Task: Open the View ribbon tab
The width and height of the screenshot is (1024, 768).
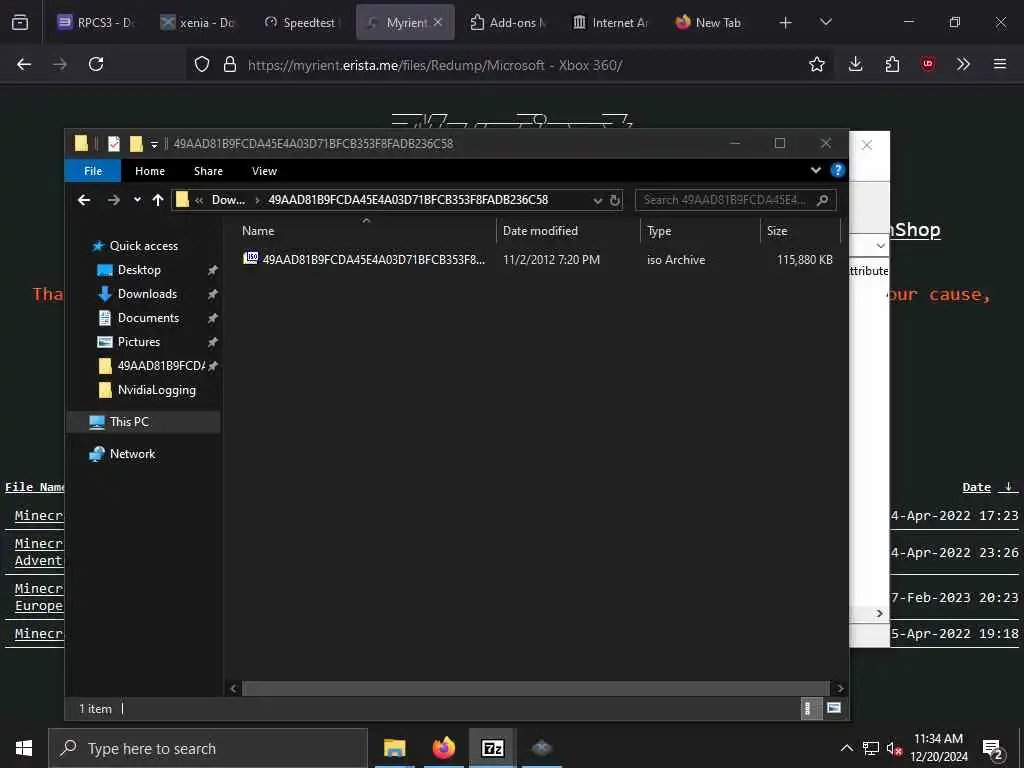Action: [264, 171]
